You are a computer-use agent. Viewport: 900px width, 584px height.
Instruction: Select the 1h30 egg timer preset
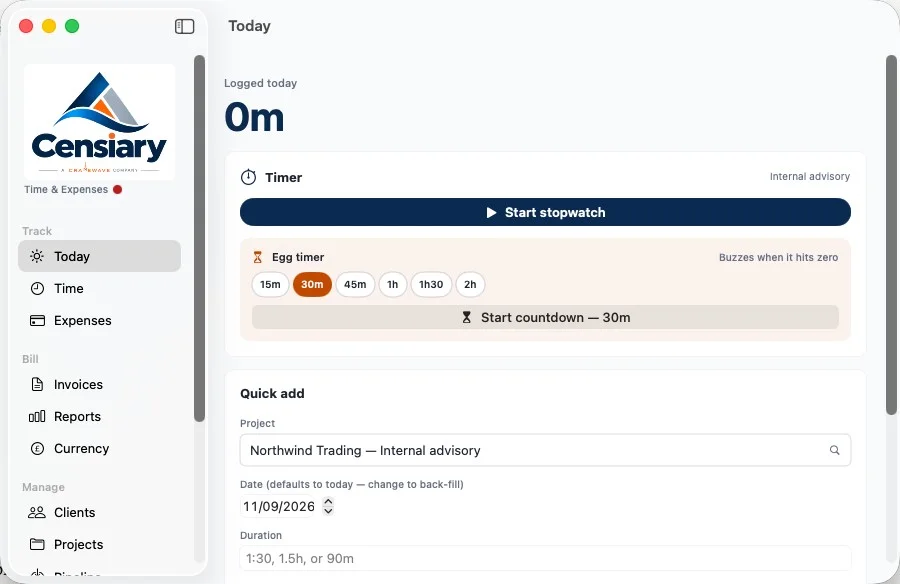431,285
